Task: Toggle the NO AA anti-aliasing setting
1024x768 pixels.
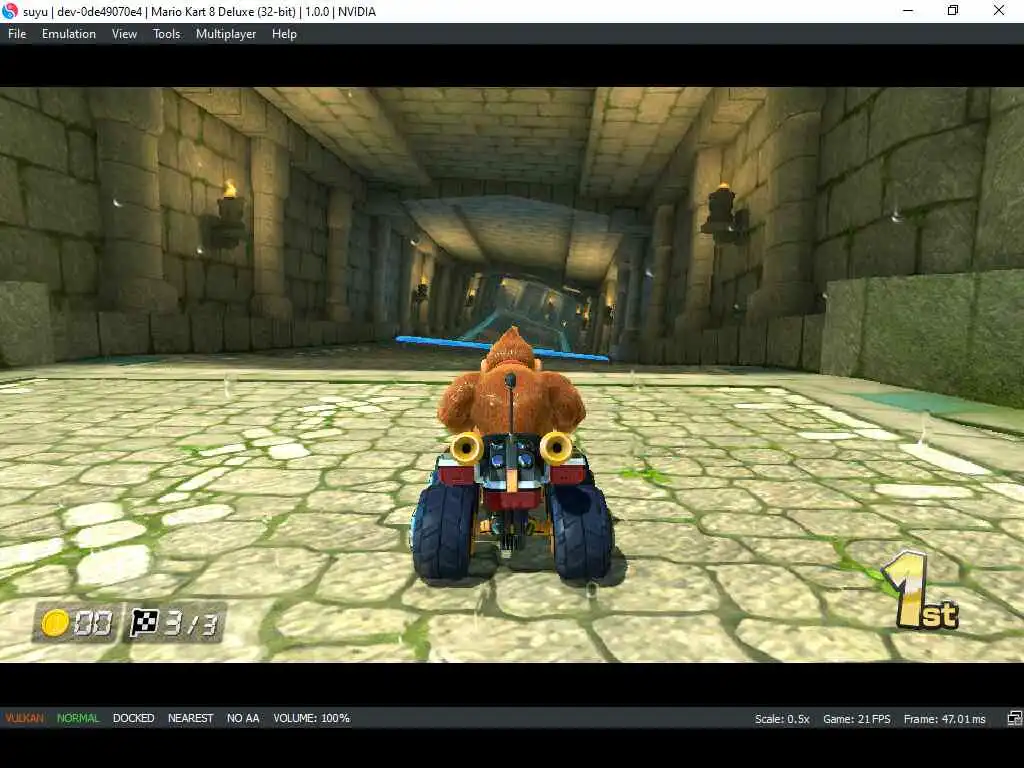Action: point(243,718)
